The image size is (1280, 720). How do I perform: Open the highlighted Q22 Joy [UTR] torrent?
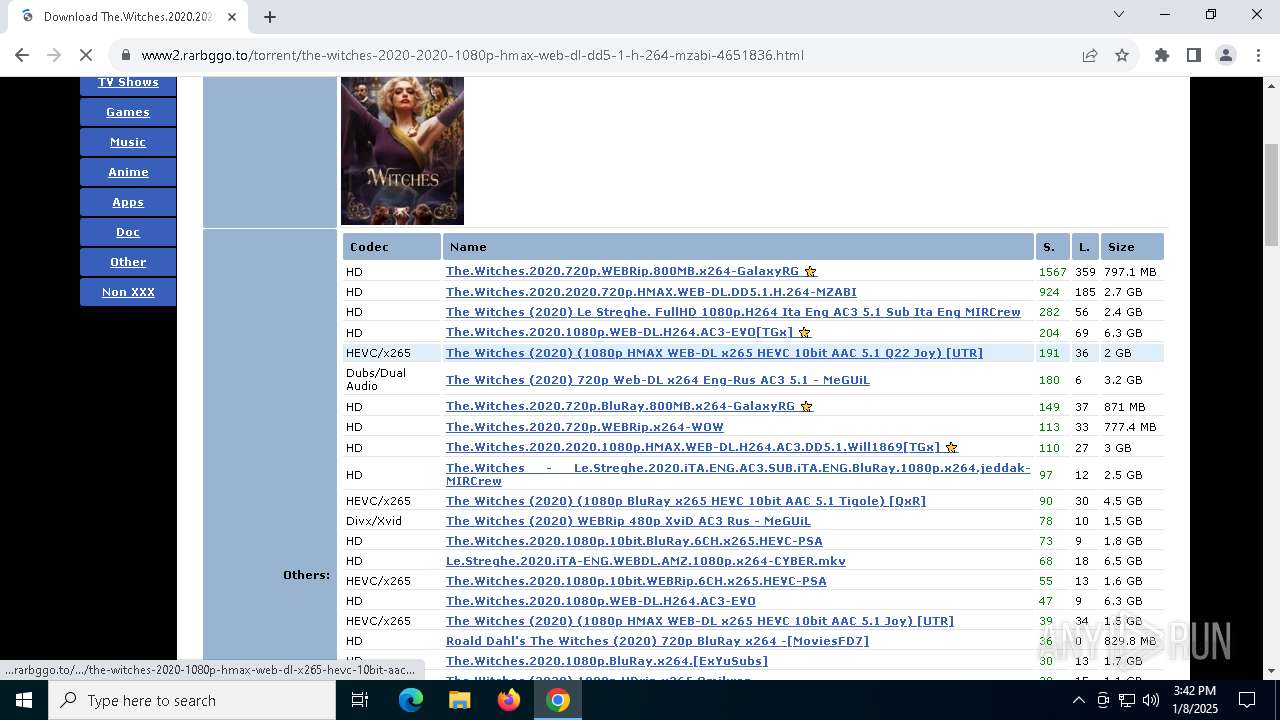coord(714,353)
